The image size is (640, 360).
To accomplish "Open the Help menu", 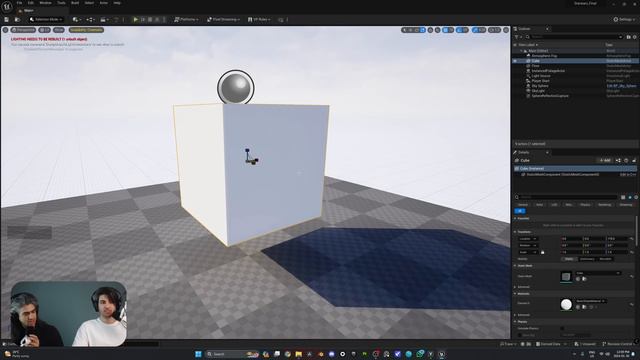I will pos(117,3).
